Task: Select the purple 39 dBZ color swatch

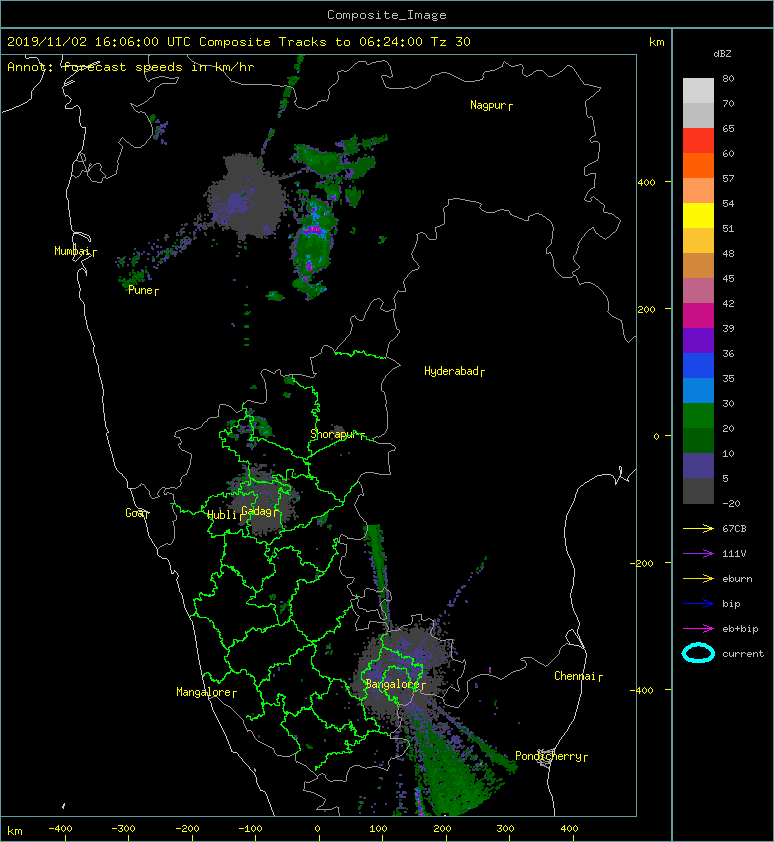Action: (698, 341)
